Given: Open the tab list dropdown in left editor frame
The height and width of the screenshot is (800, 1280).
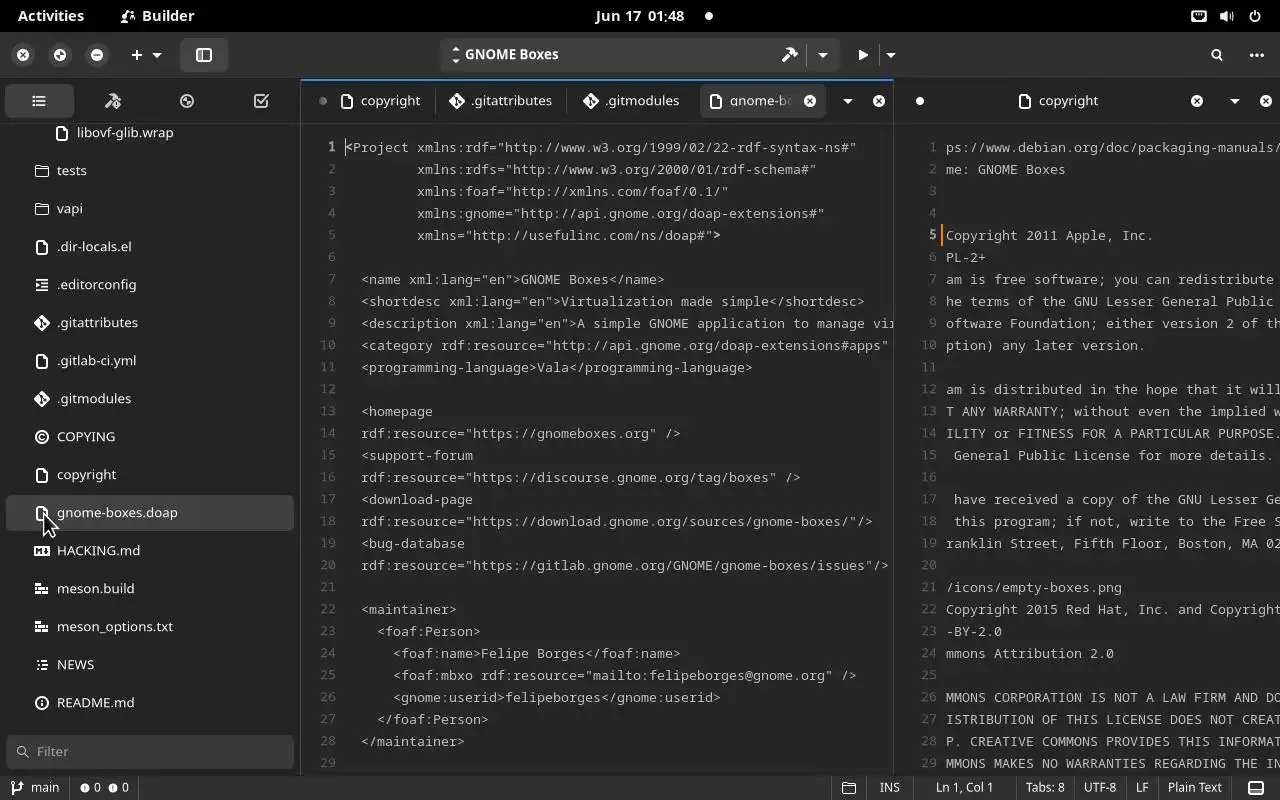Looking at the screenshot, I should click(x=848, y=101).
